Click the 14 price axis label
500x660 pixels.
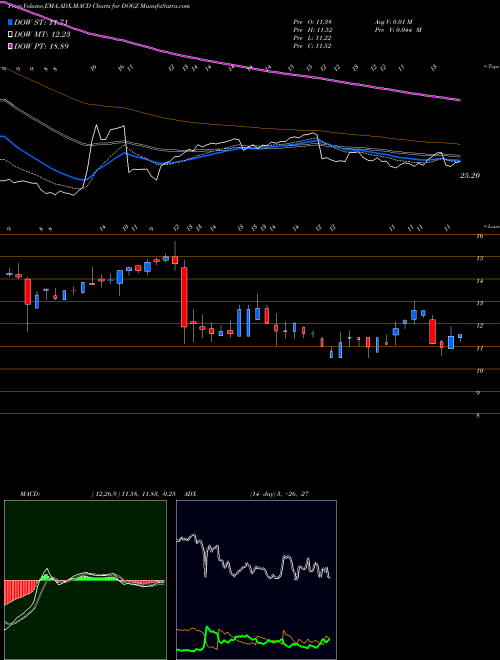pyautogui.click(x=479, y=281)
